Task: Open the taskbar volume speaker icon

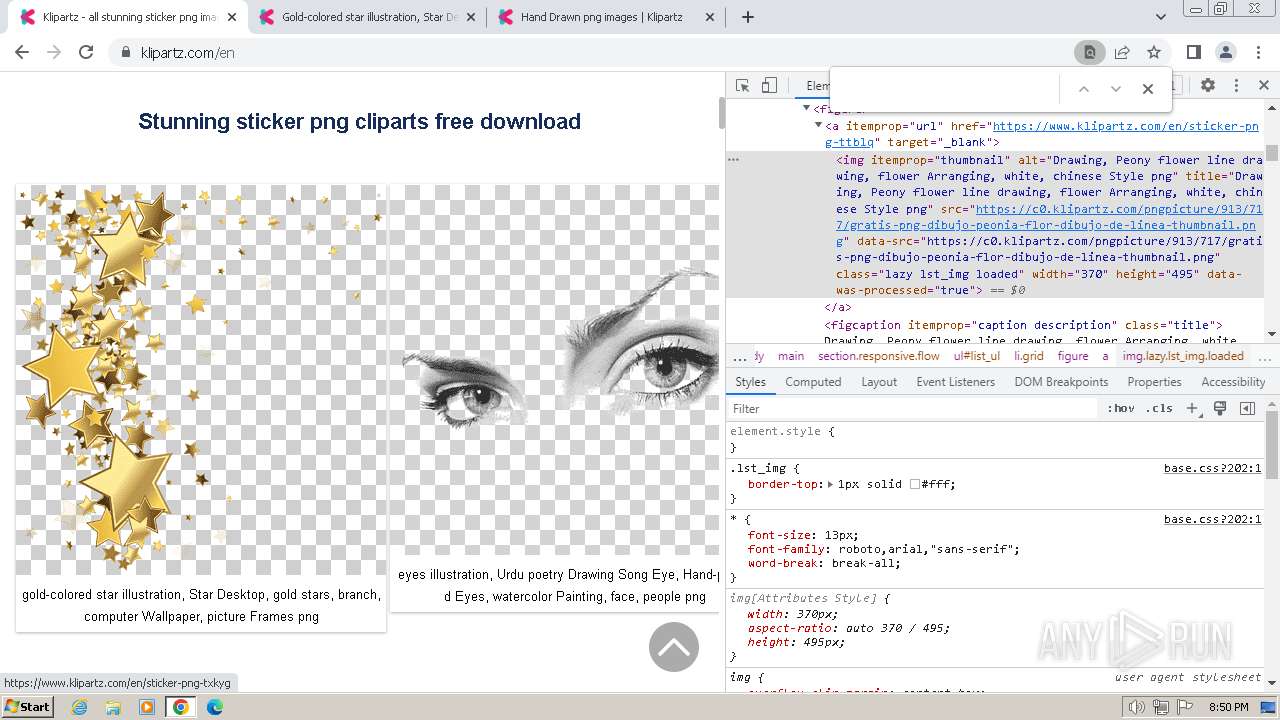Action: 1136,707
